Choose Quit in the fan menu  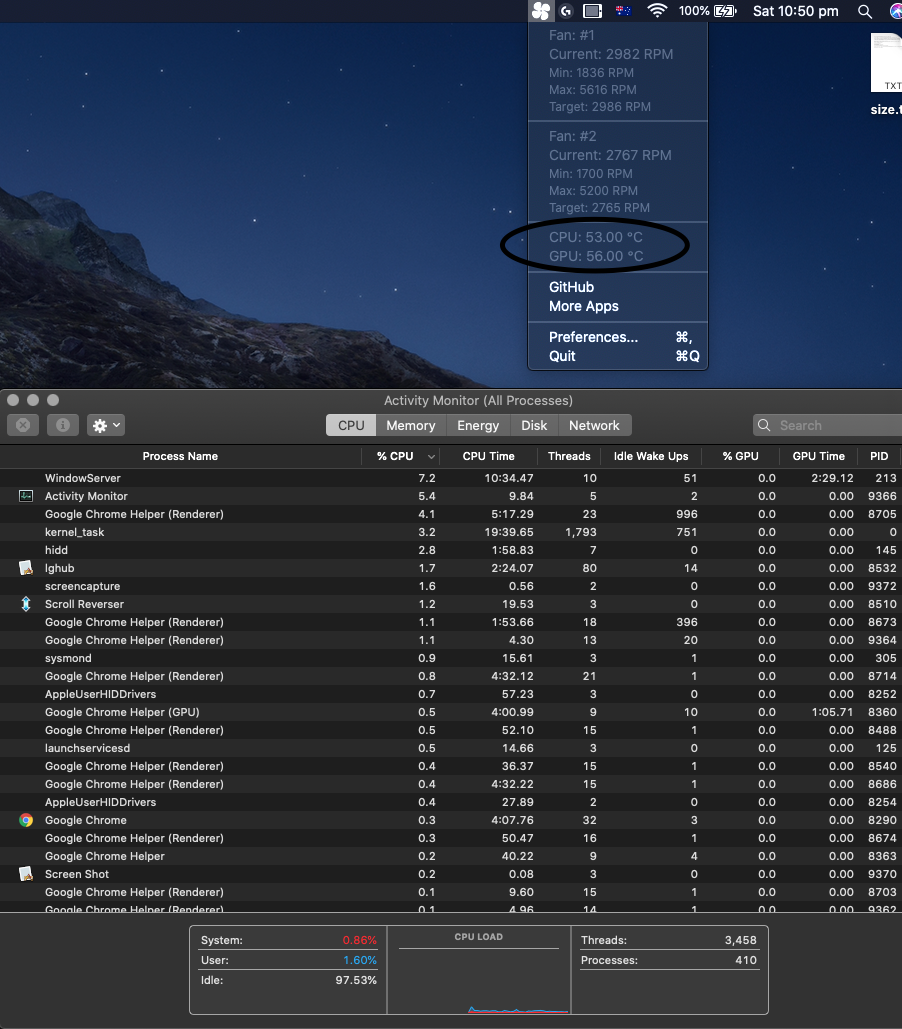pos(618,356)
